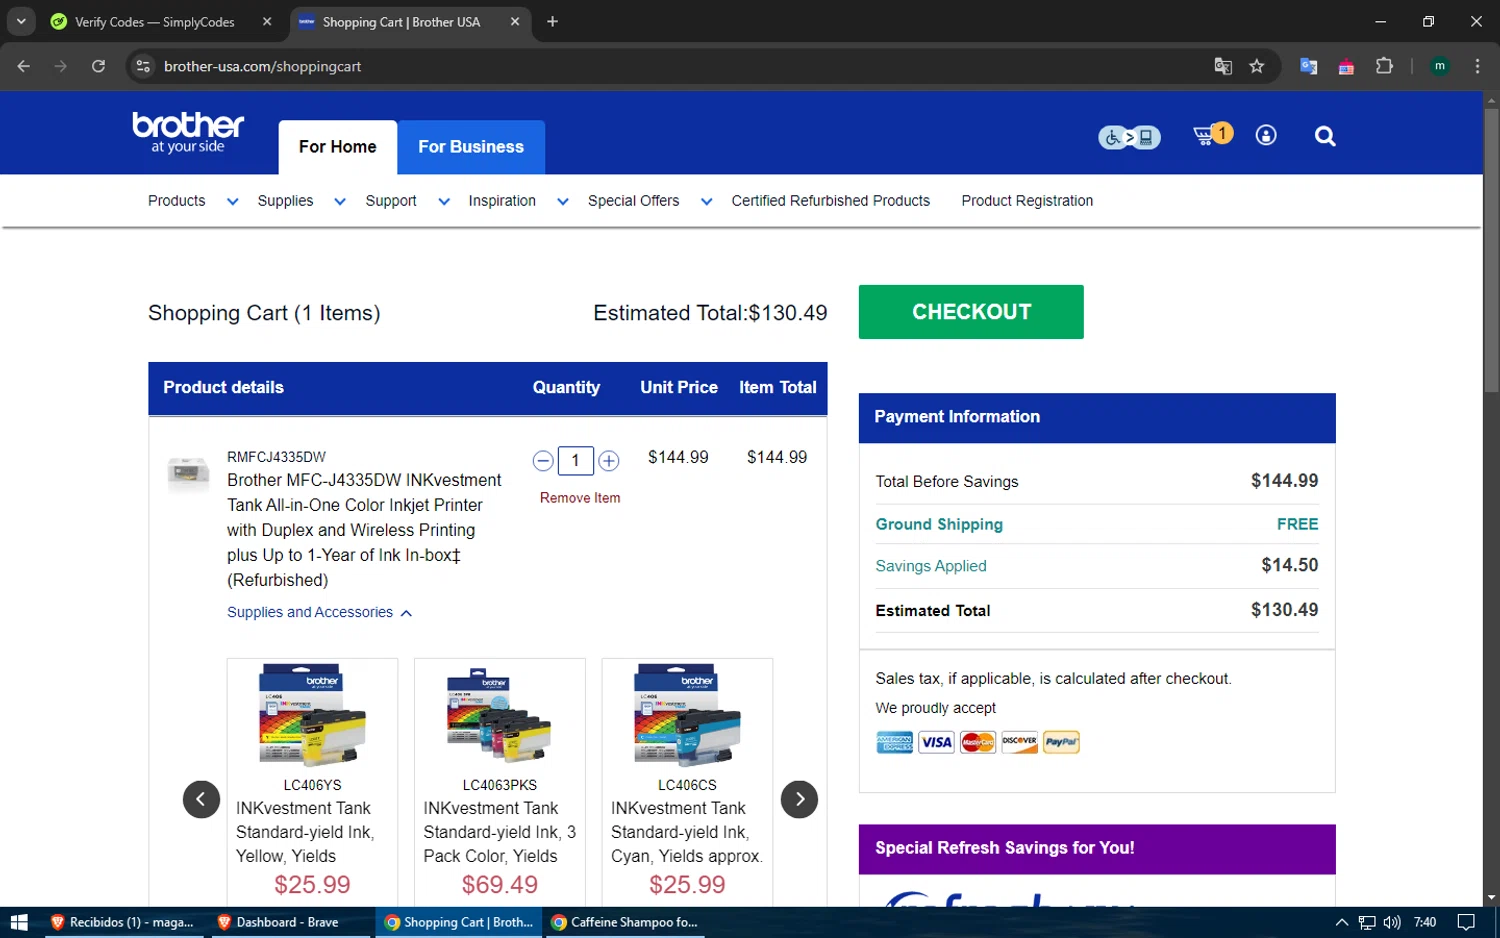This screenshot has width=1500, height=938.
Task: Expand the Supplies menu chevron
Action: click(340, 201)
